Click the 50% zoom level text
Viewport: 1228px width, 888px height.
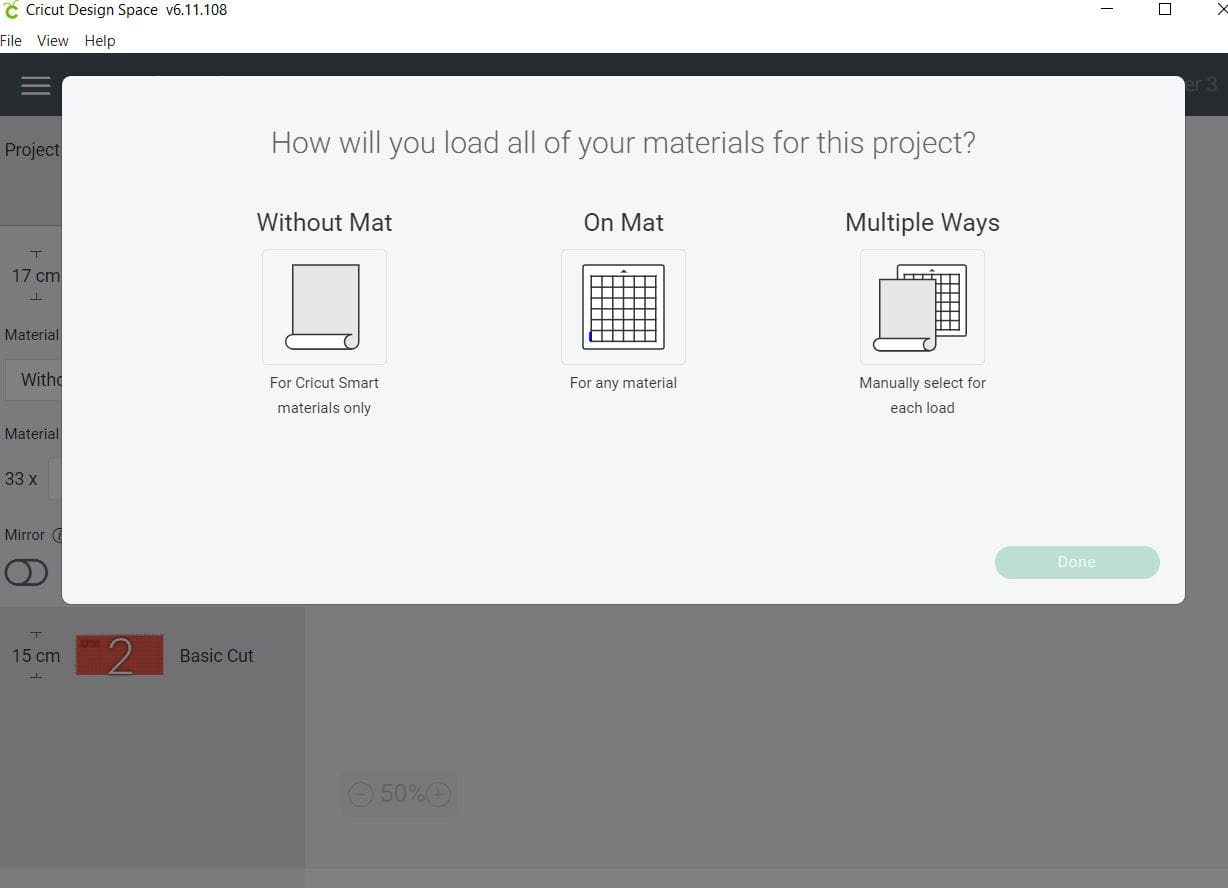pos(402,794)
